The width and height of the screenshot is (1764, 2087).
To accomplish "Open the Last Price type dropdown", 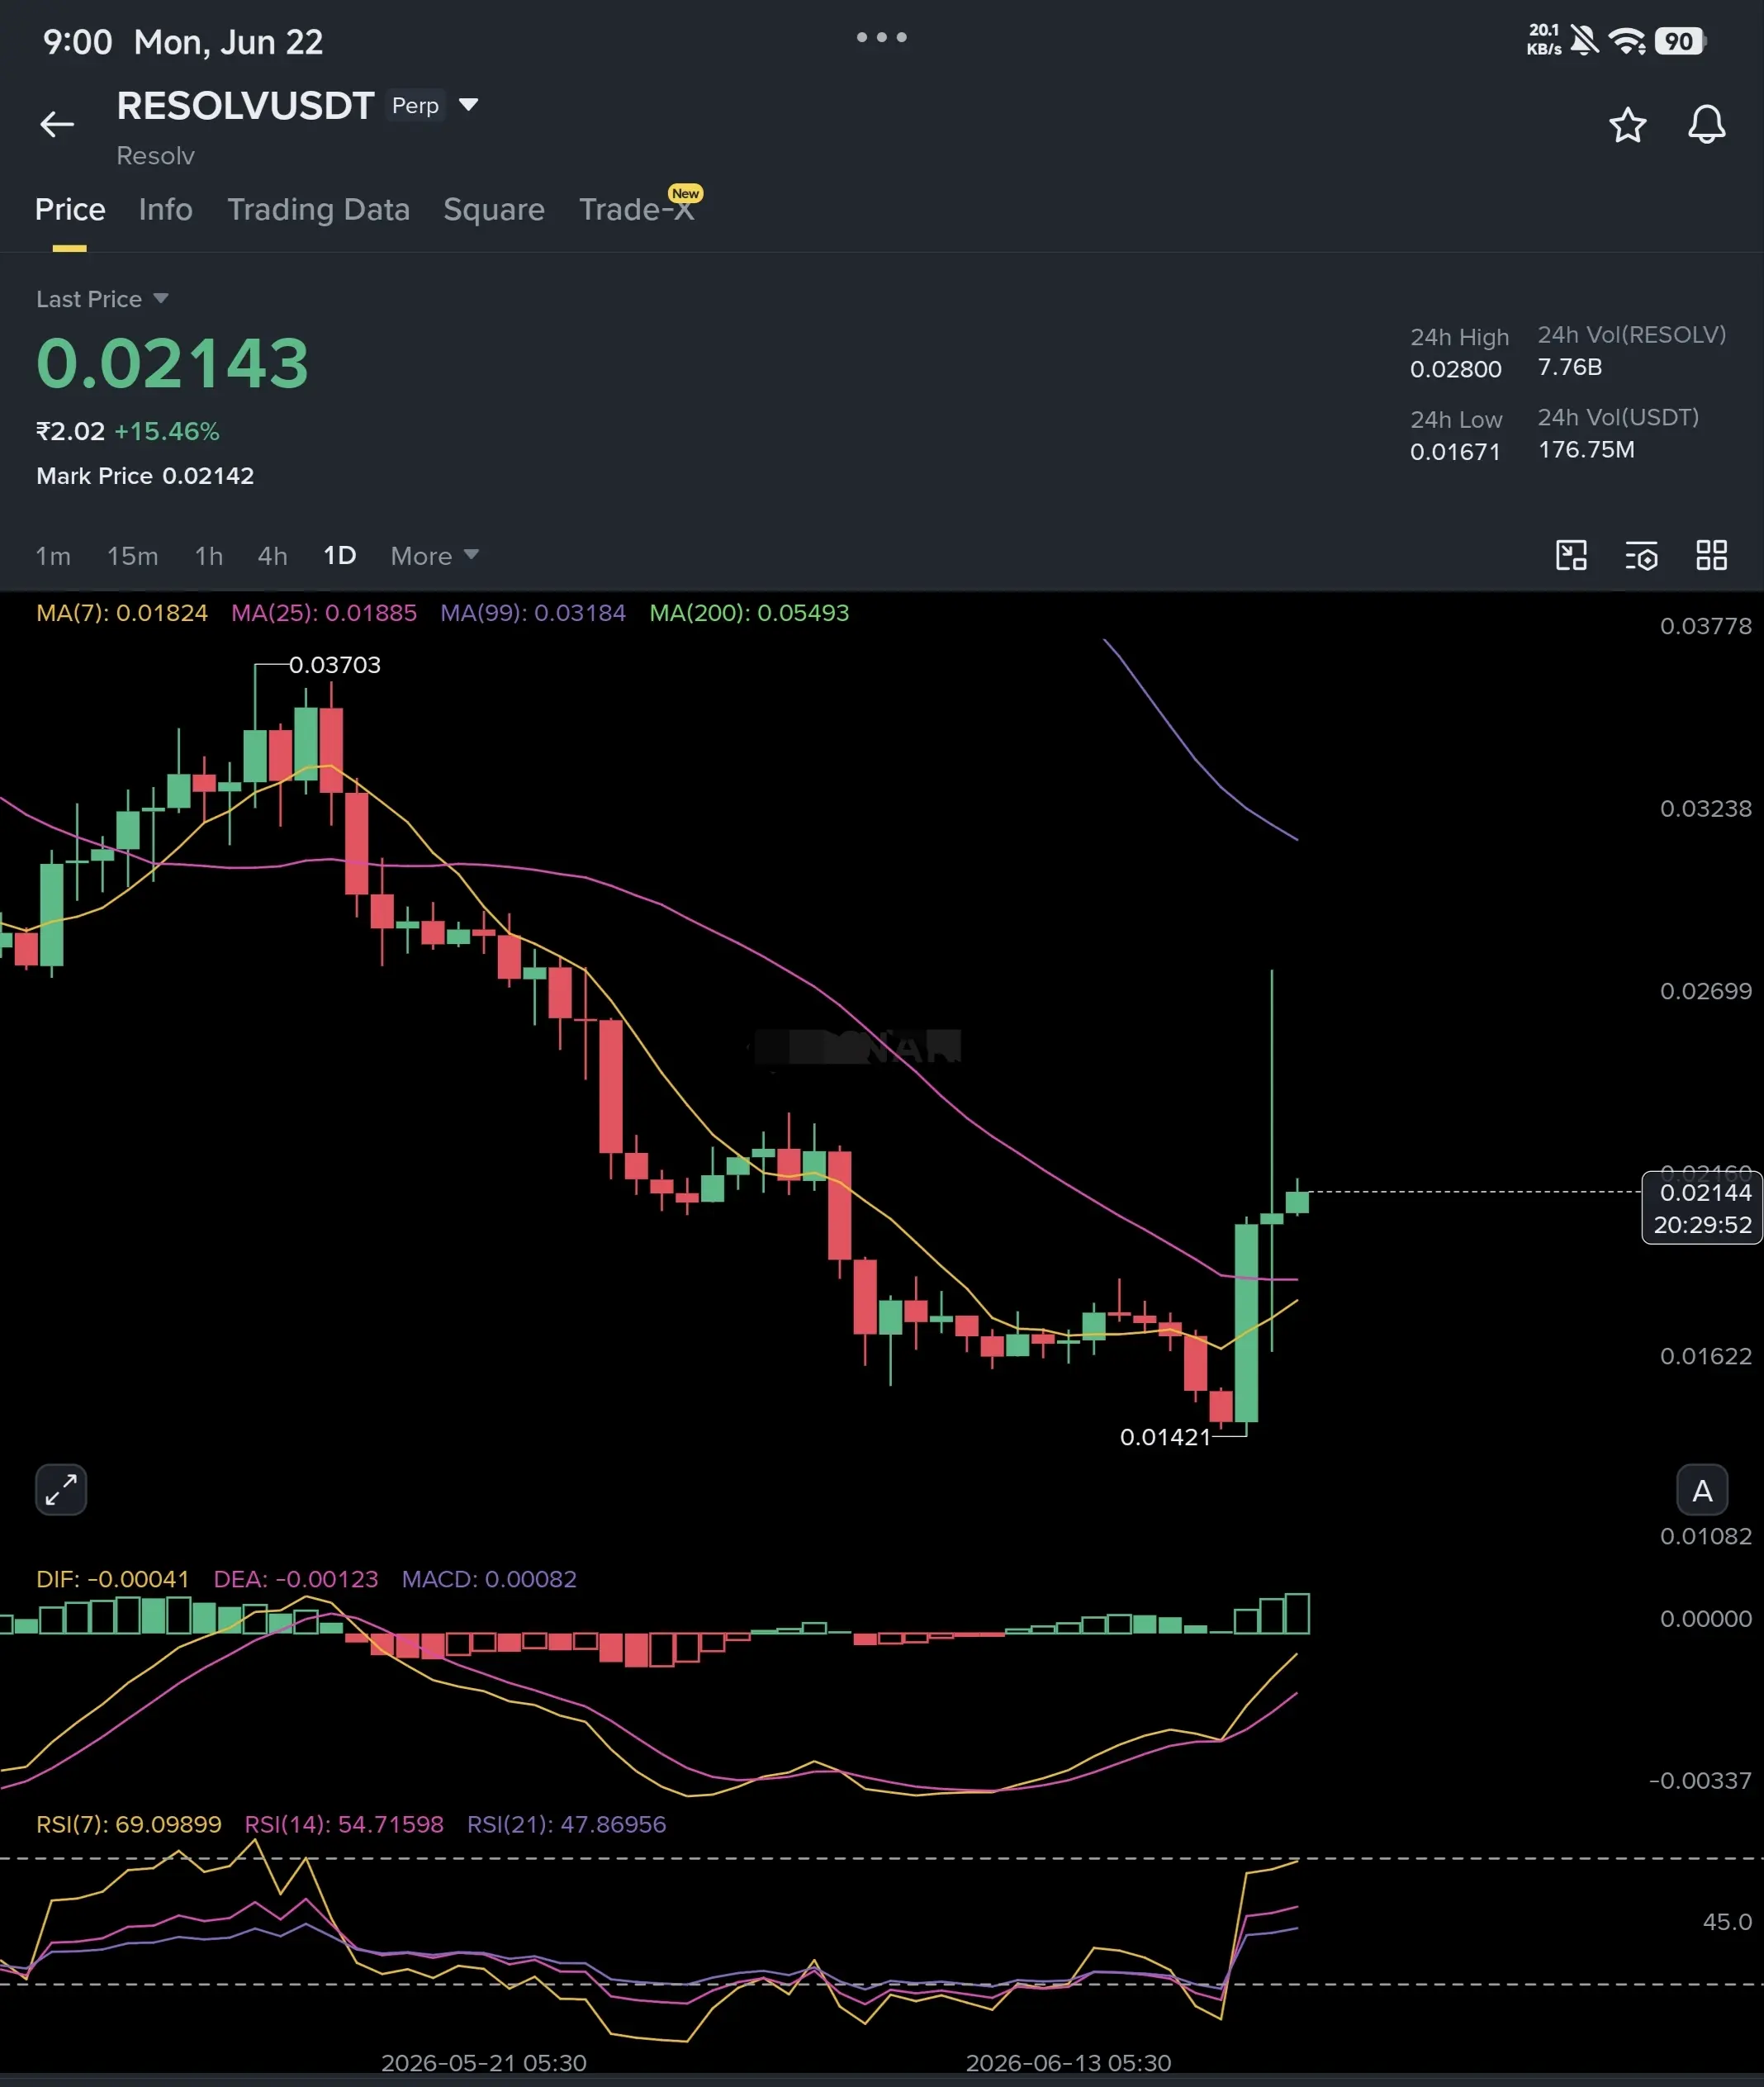I will pyautogui.click(x=102, y=299).
